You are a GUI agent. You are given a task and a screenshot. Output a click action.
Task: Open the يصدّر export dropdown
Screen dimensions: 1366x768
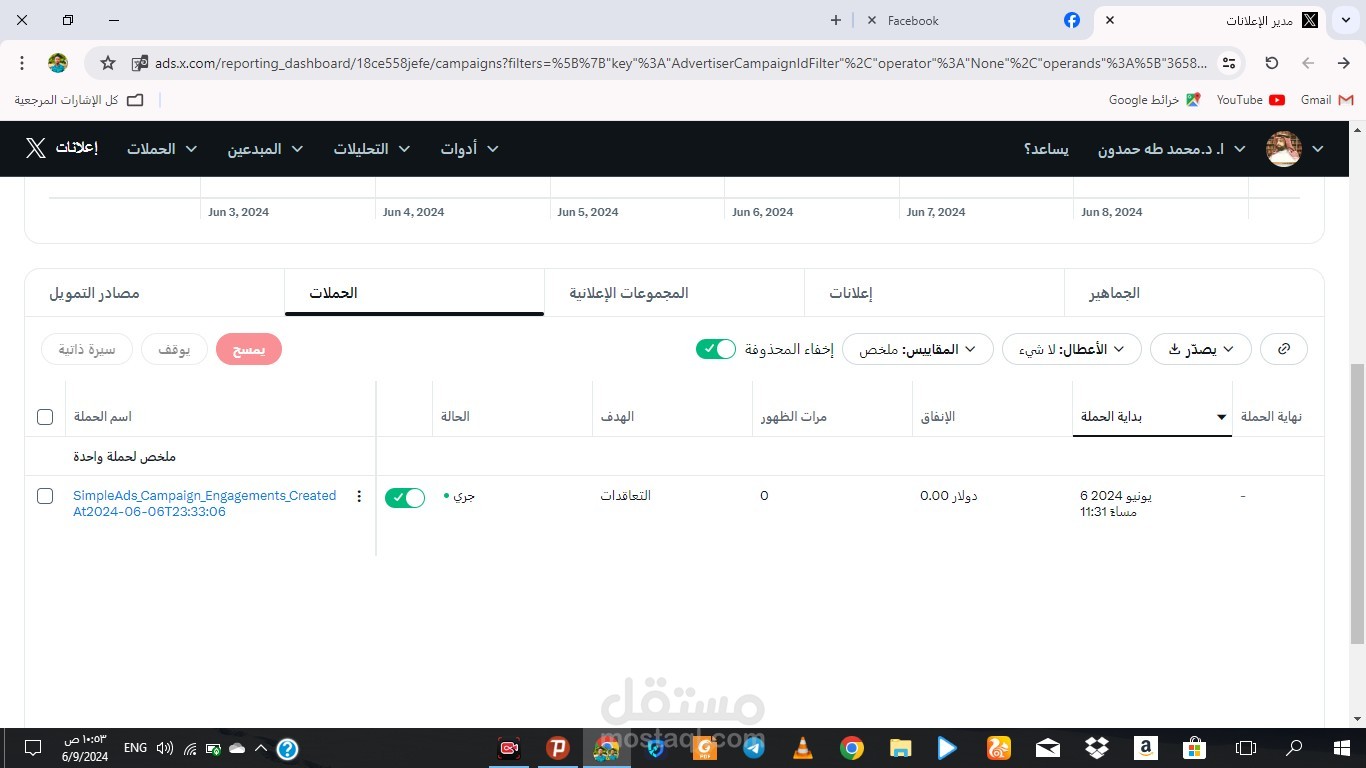(1201, 349)
